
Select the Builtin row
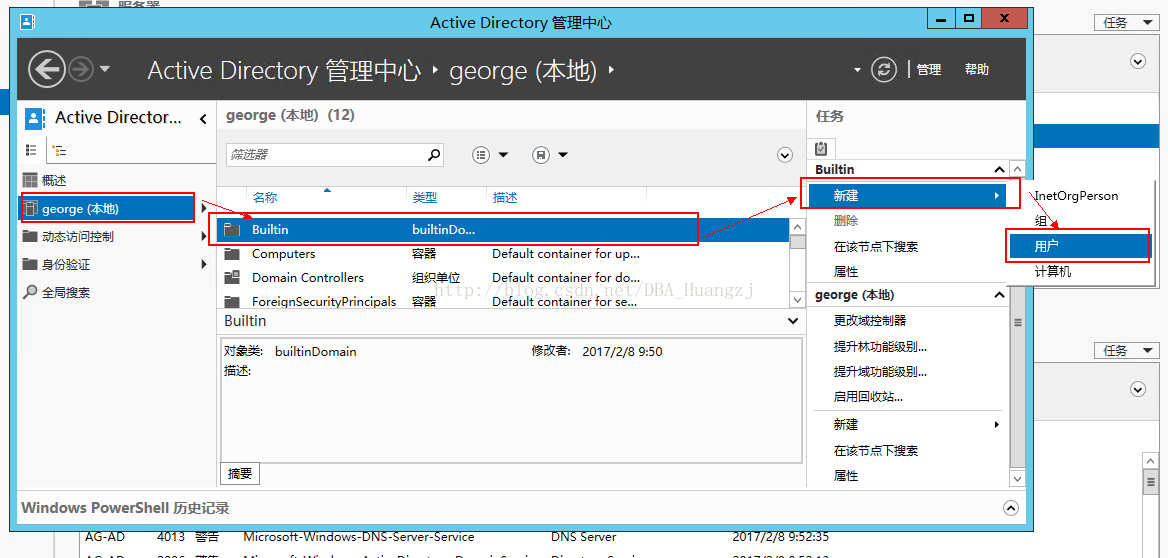(x=503, y=230)
